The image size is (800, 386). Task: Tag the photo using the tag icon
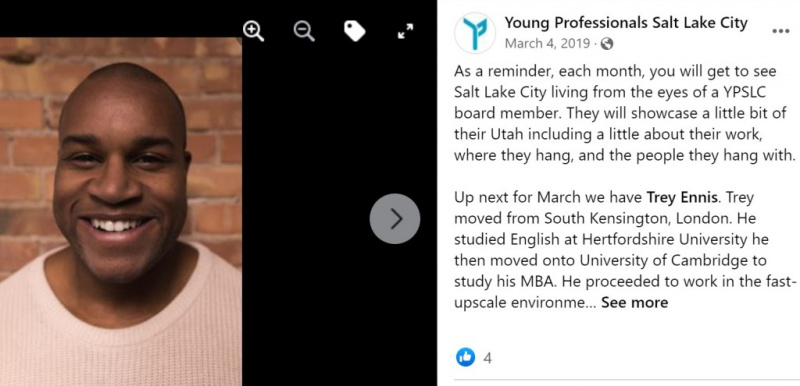pyautogui.click(x=355, y=32)
